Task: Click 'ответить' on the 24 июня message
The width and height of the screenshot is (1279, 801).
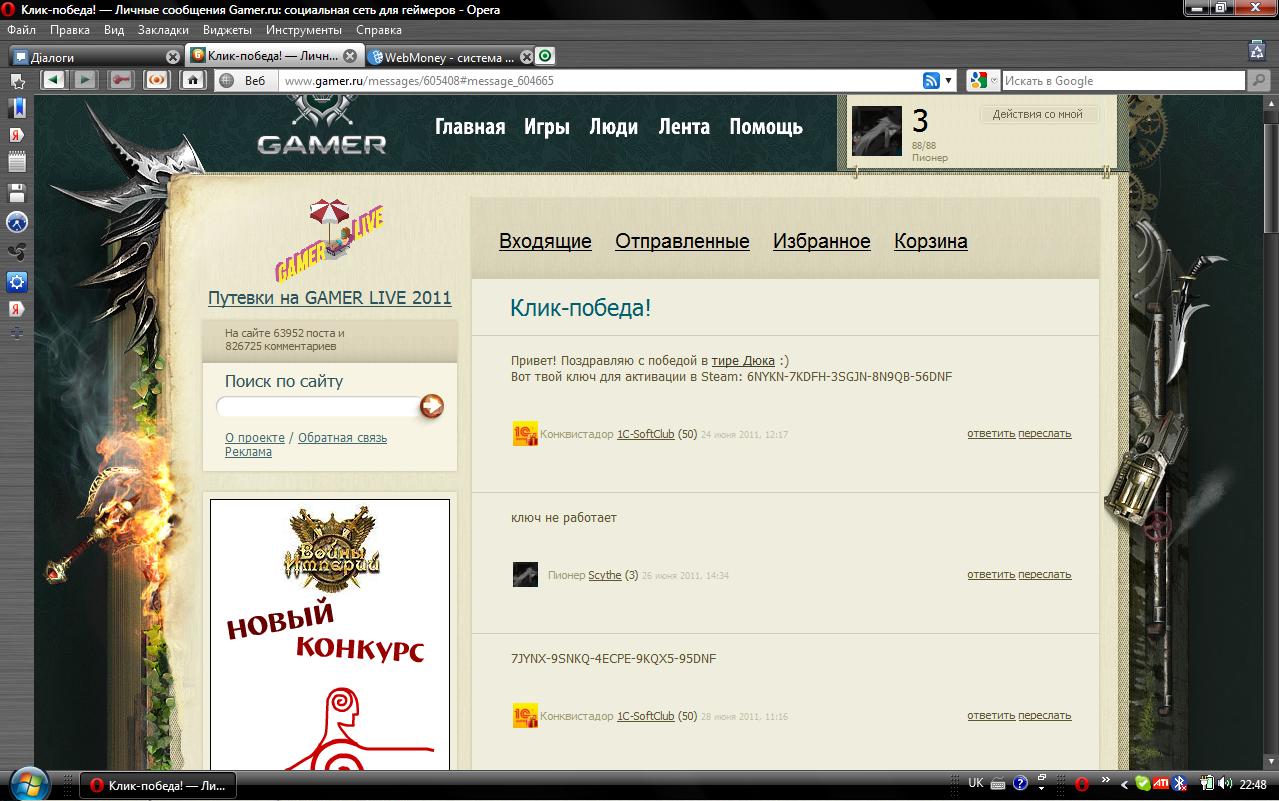Action: point(991,433)
